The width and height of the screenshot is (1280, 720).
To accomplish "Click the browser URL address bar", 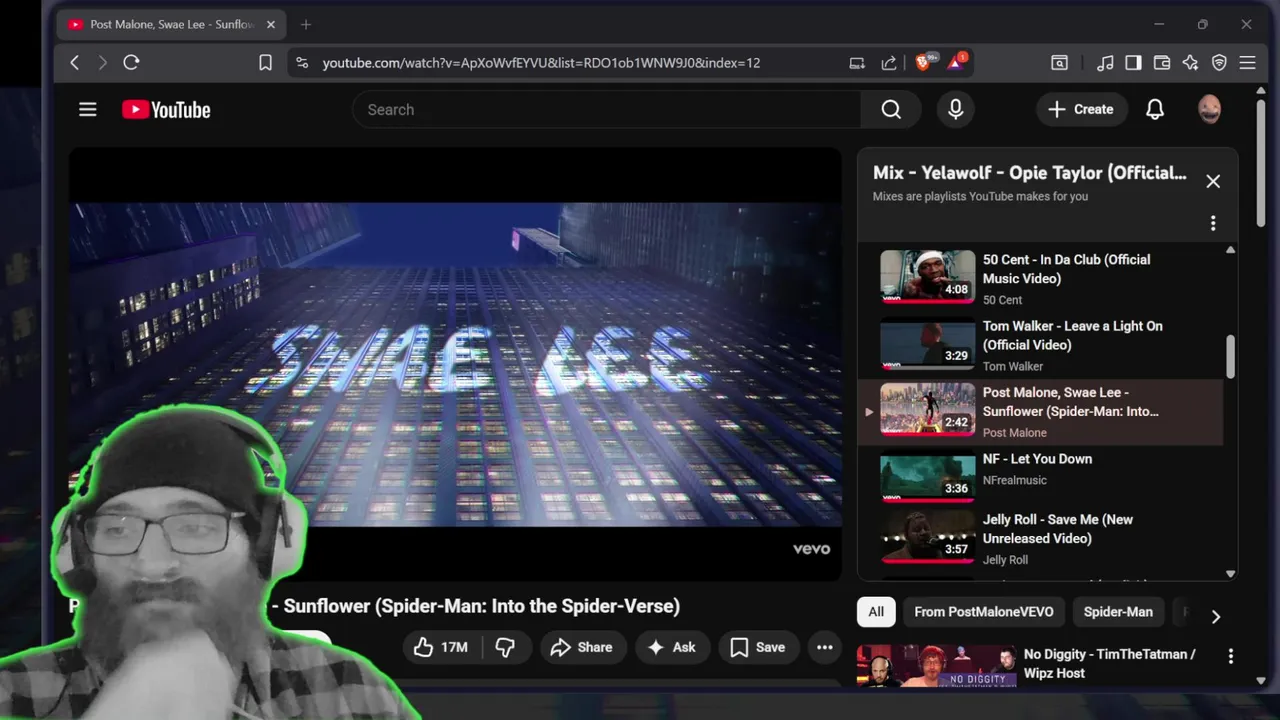I will [541, 63].
